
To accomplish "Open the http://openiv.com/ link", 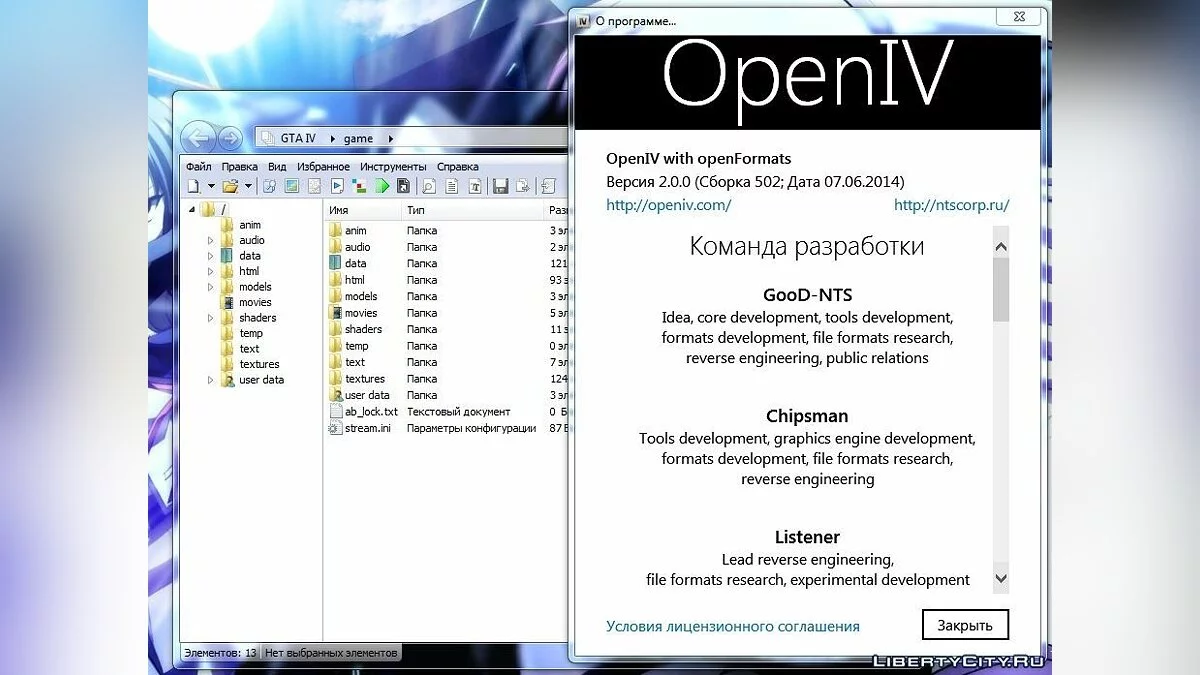I will coord(668,205).
